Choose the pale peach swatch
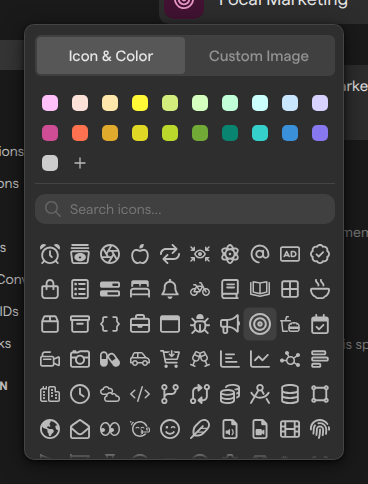 point(80,103)
